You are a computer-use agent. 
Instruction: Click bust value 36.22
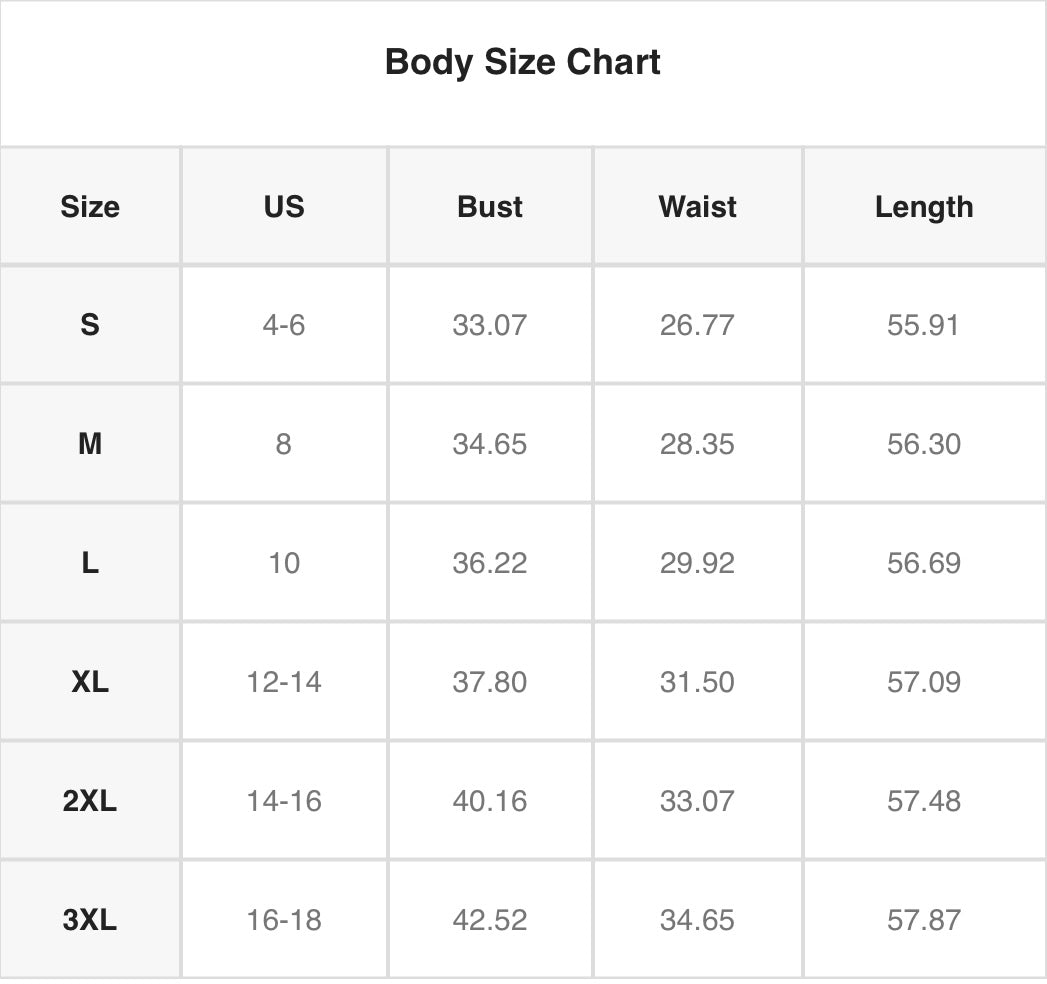490,563
